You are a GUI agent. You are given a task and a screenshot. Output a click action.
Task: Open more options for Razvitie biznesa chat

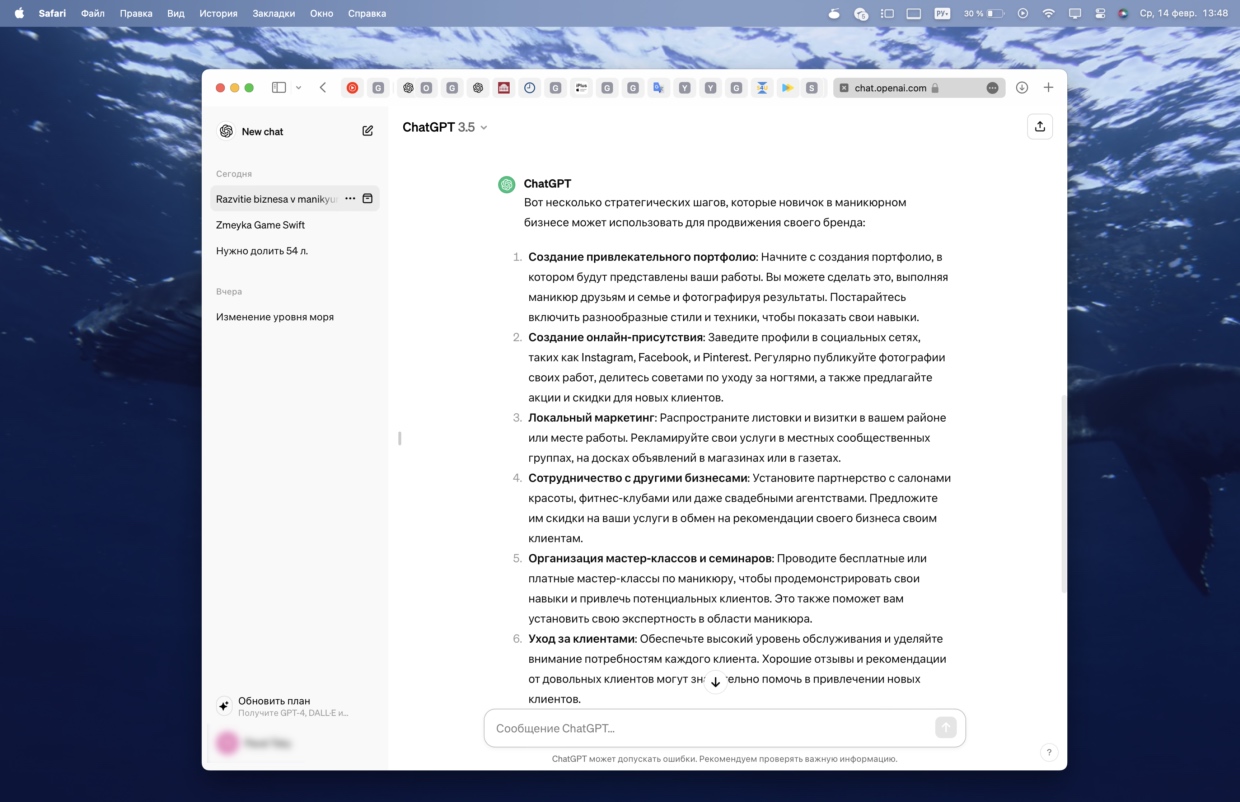(x=350, y=199)
